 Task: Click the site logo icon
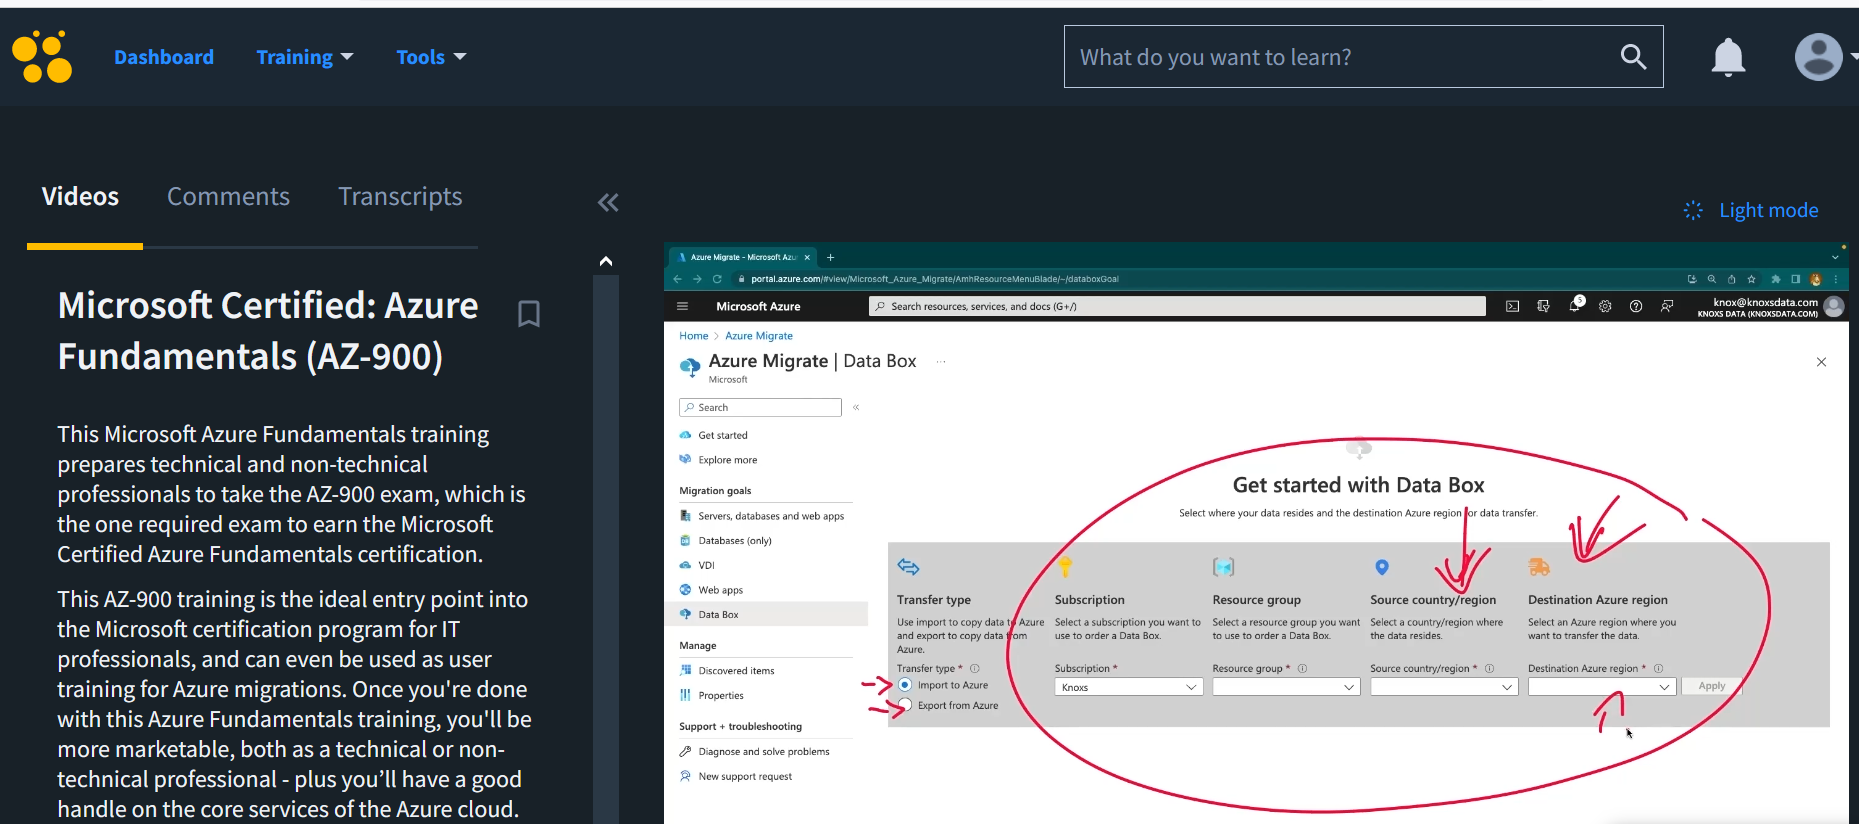42,57
